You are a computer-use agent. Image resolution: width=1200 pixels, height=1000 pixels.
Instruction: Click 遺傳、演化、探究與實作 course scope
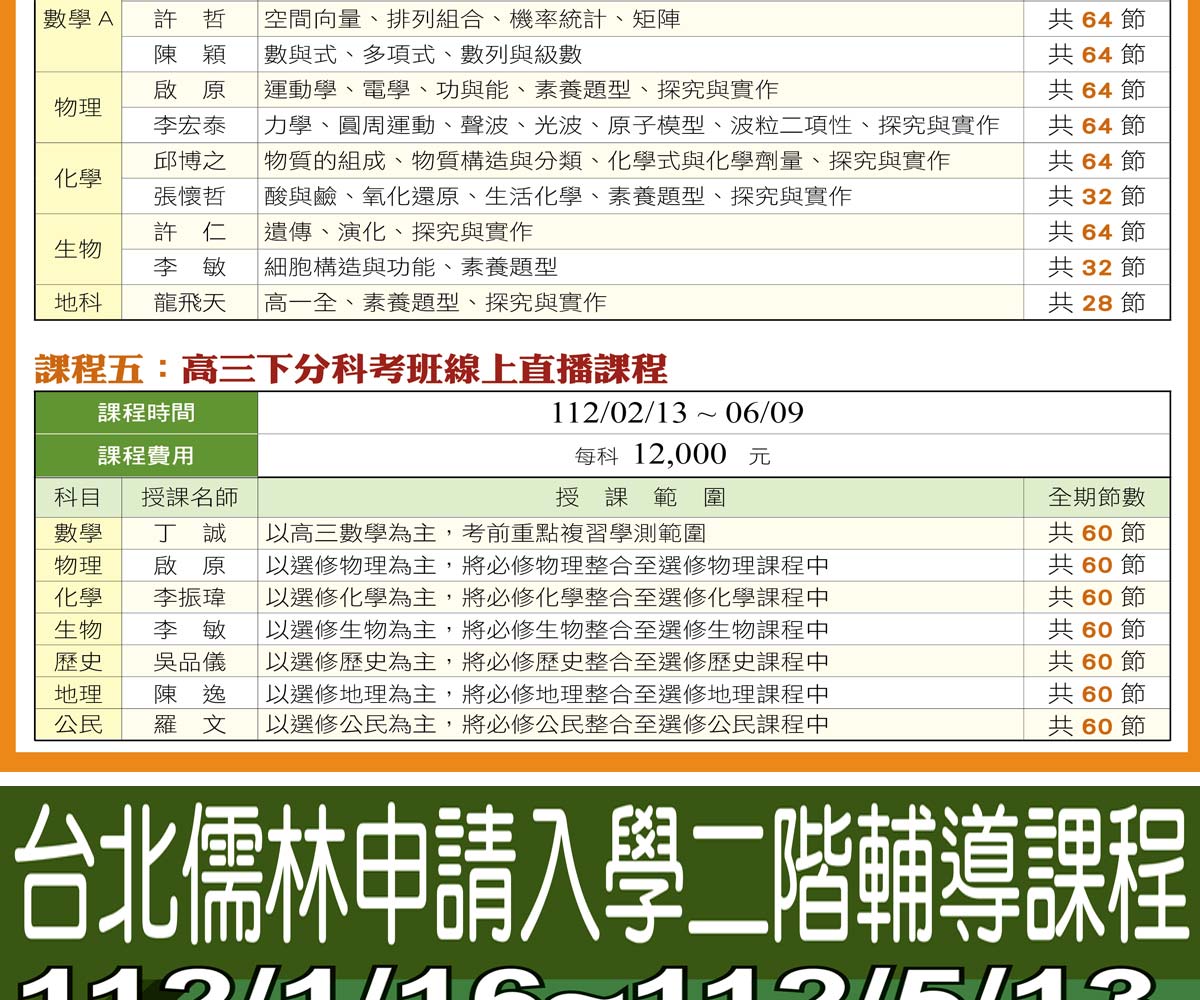398,232
